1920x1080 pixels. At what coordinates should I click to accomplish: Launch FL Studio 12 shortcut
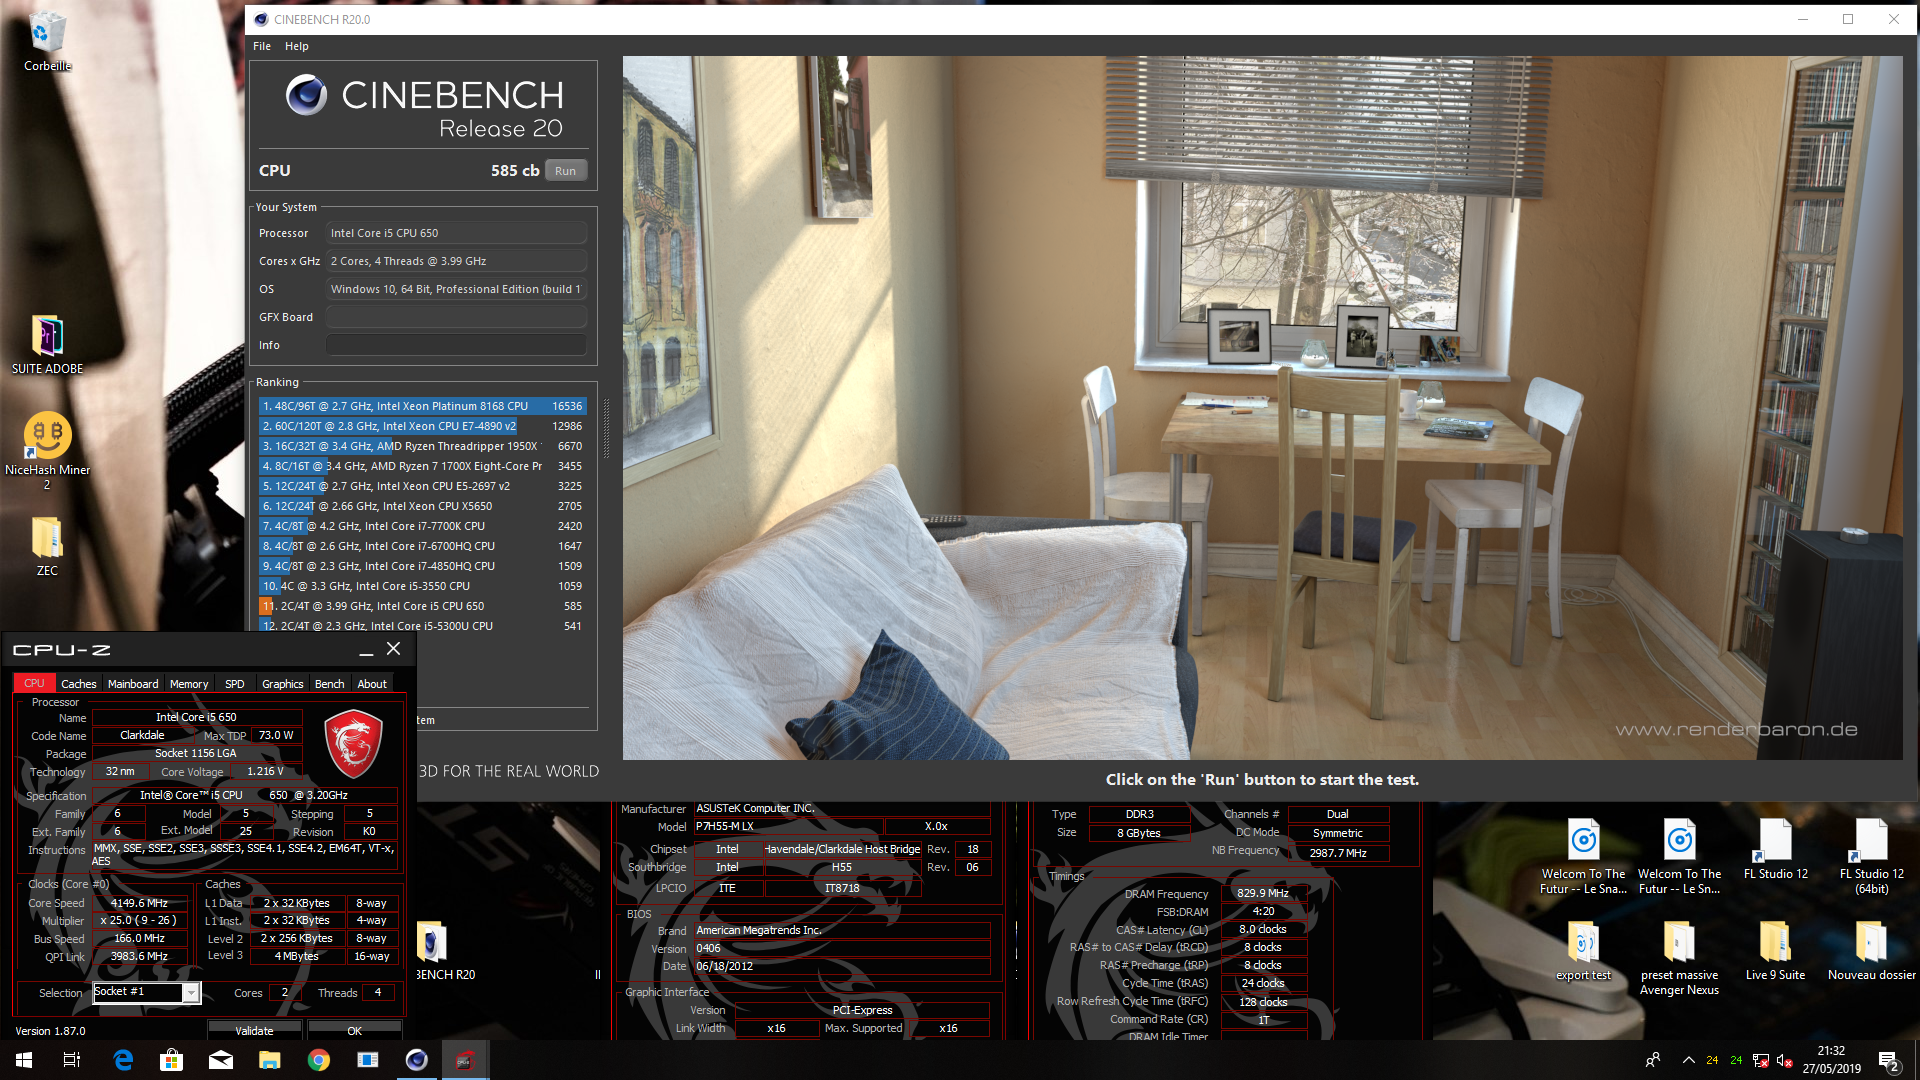1775,849
